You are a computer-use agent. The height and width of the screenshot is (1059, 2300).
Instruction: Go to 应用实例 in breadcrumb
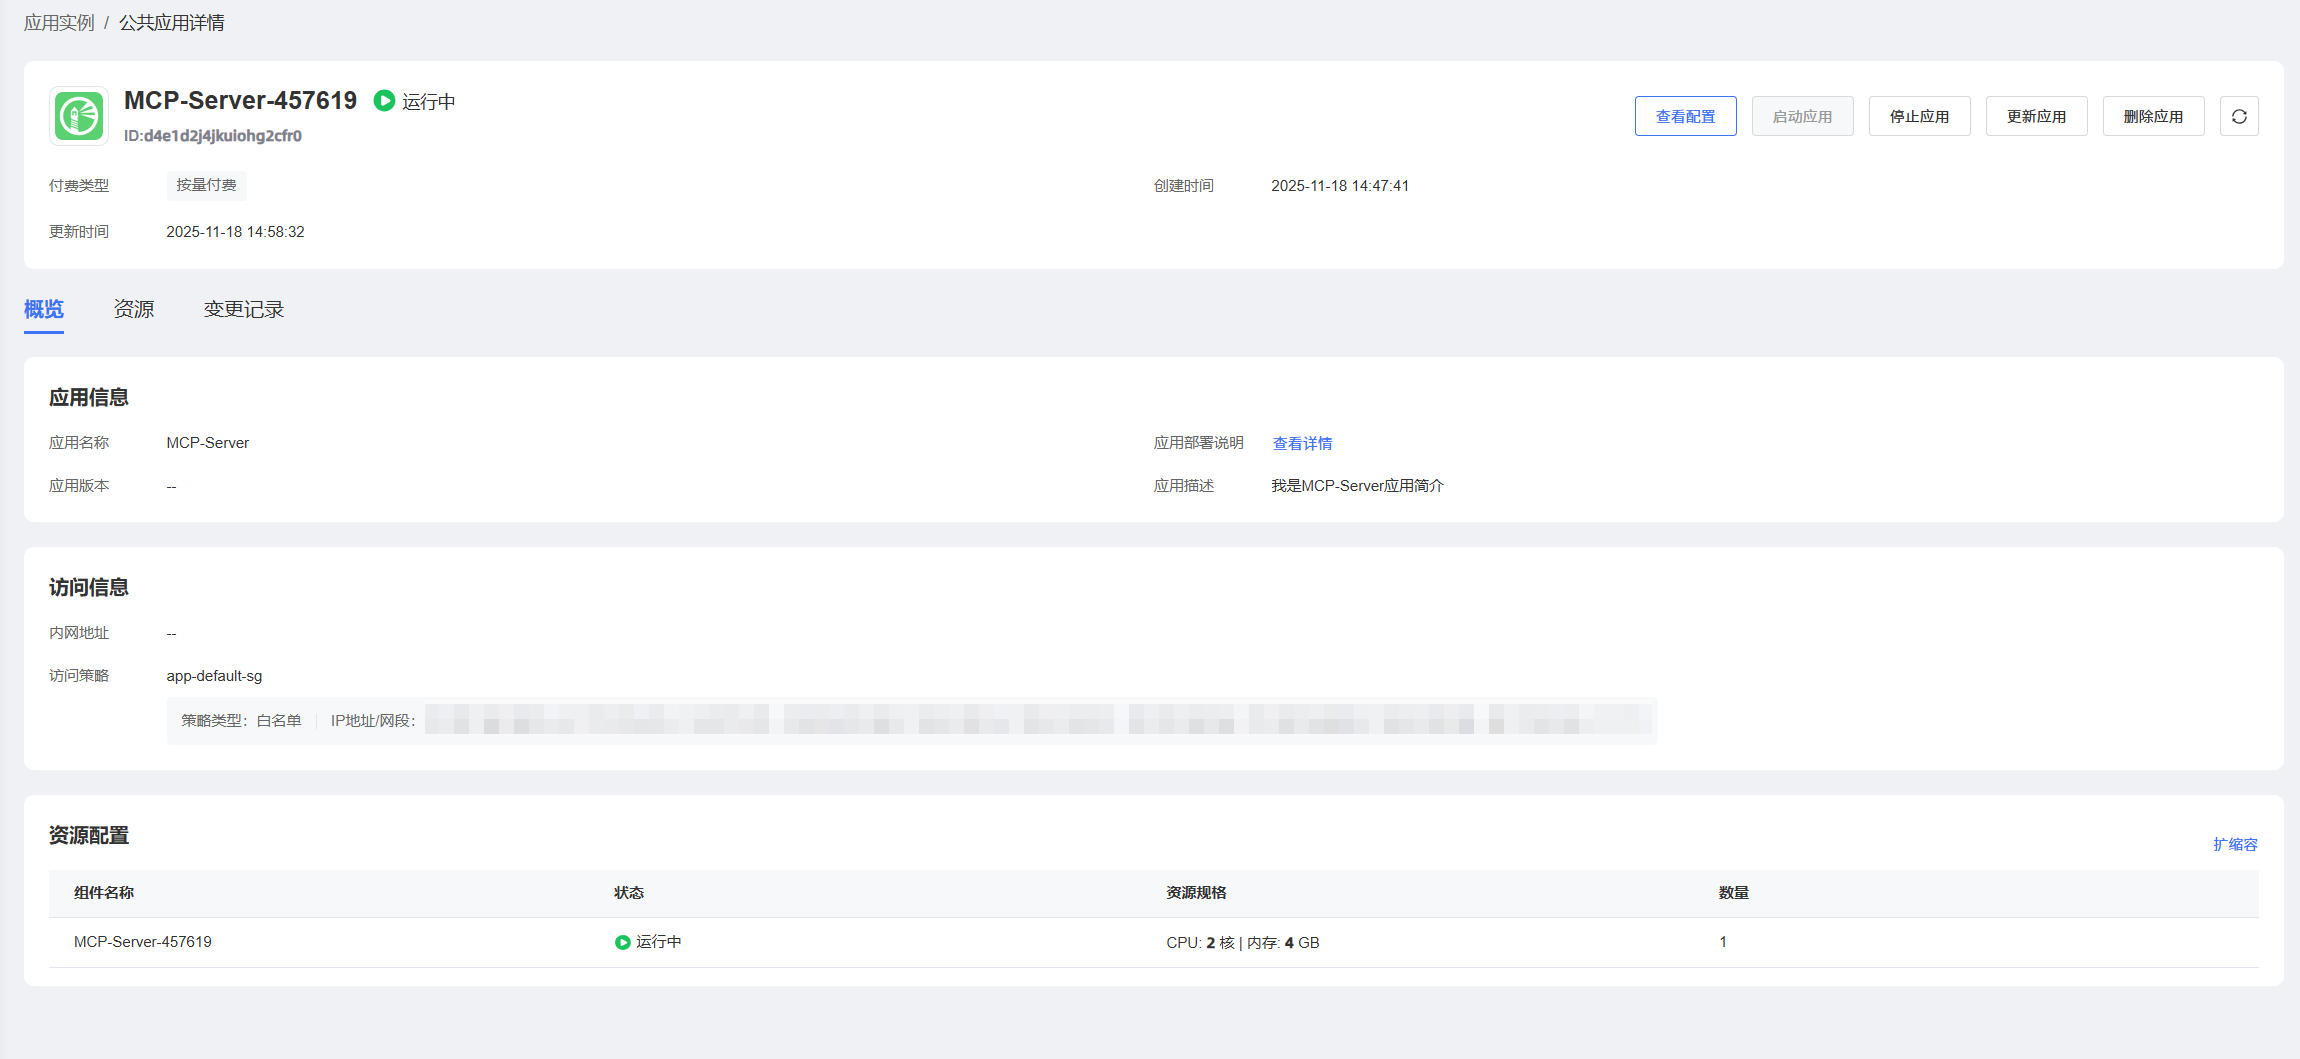[x=59, y=23]
